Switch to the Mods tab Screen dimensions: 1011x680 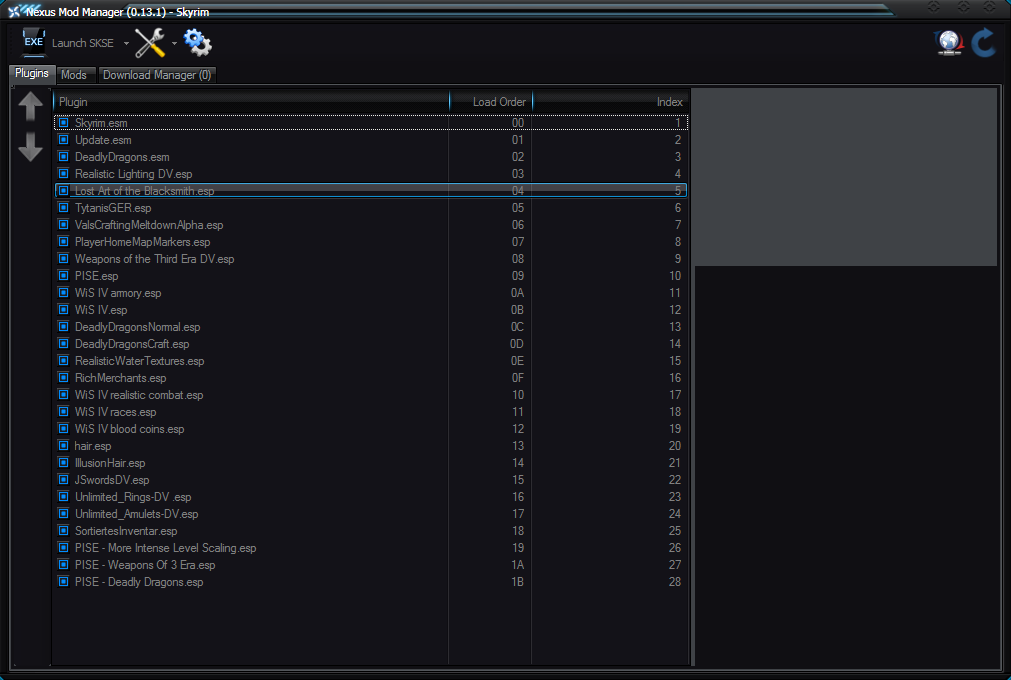pyautogui.click(x=73, y=75)
